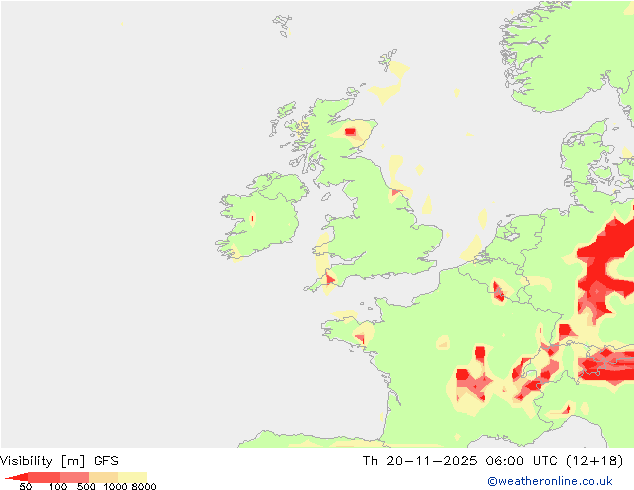Screen dimensions: 634x490
Task: Click the below-50 red arrow legend swatch
Action: coord(19,477)
